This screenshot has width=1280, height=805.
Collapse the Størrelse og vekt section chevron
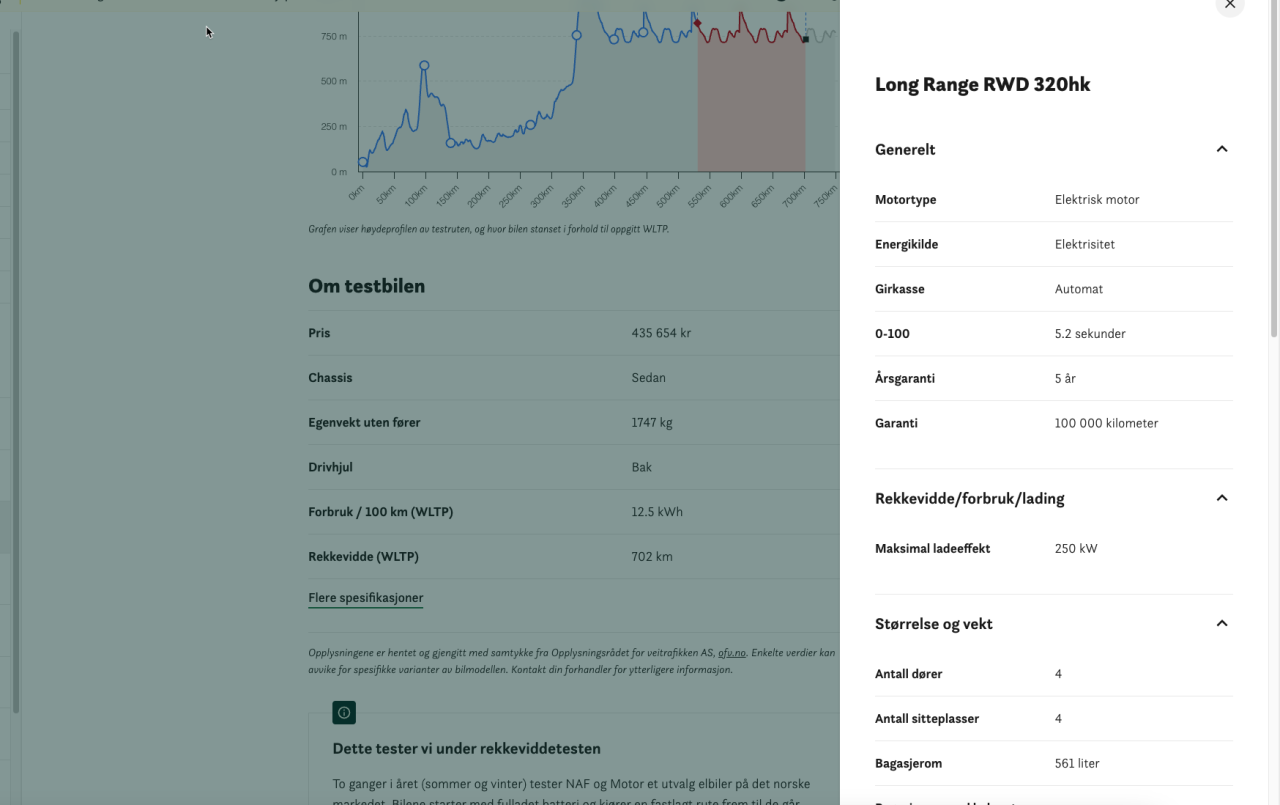pyautogui.click(x=1221, y=623)
